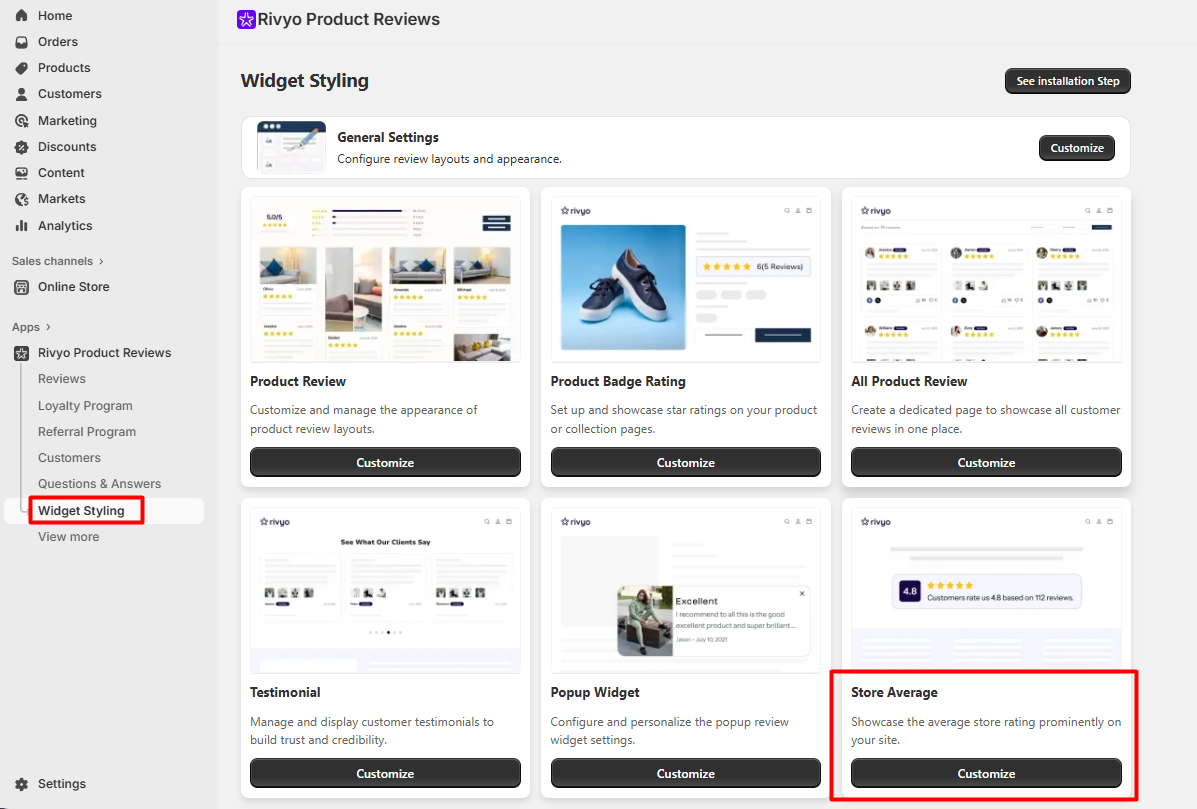Screen dimensions: 1197x809
Task: Open Discounts in the sidebar
Action: tap(67, 147)
